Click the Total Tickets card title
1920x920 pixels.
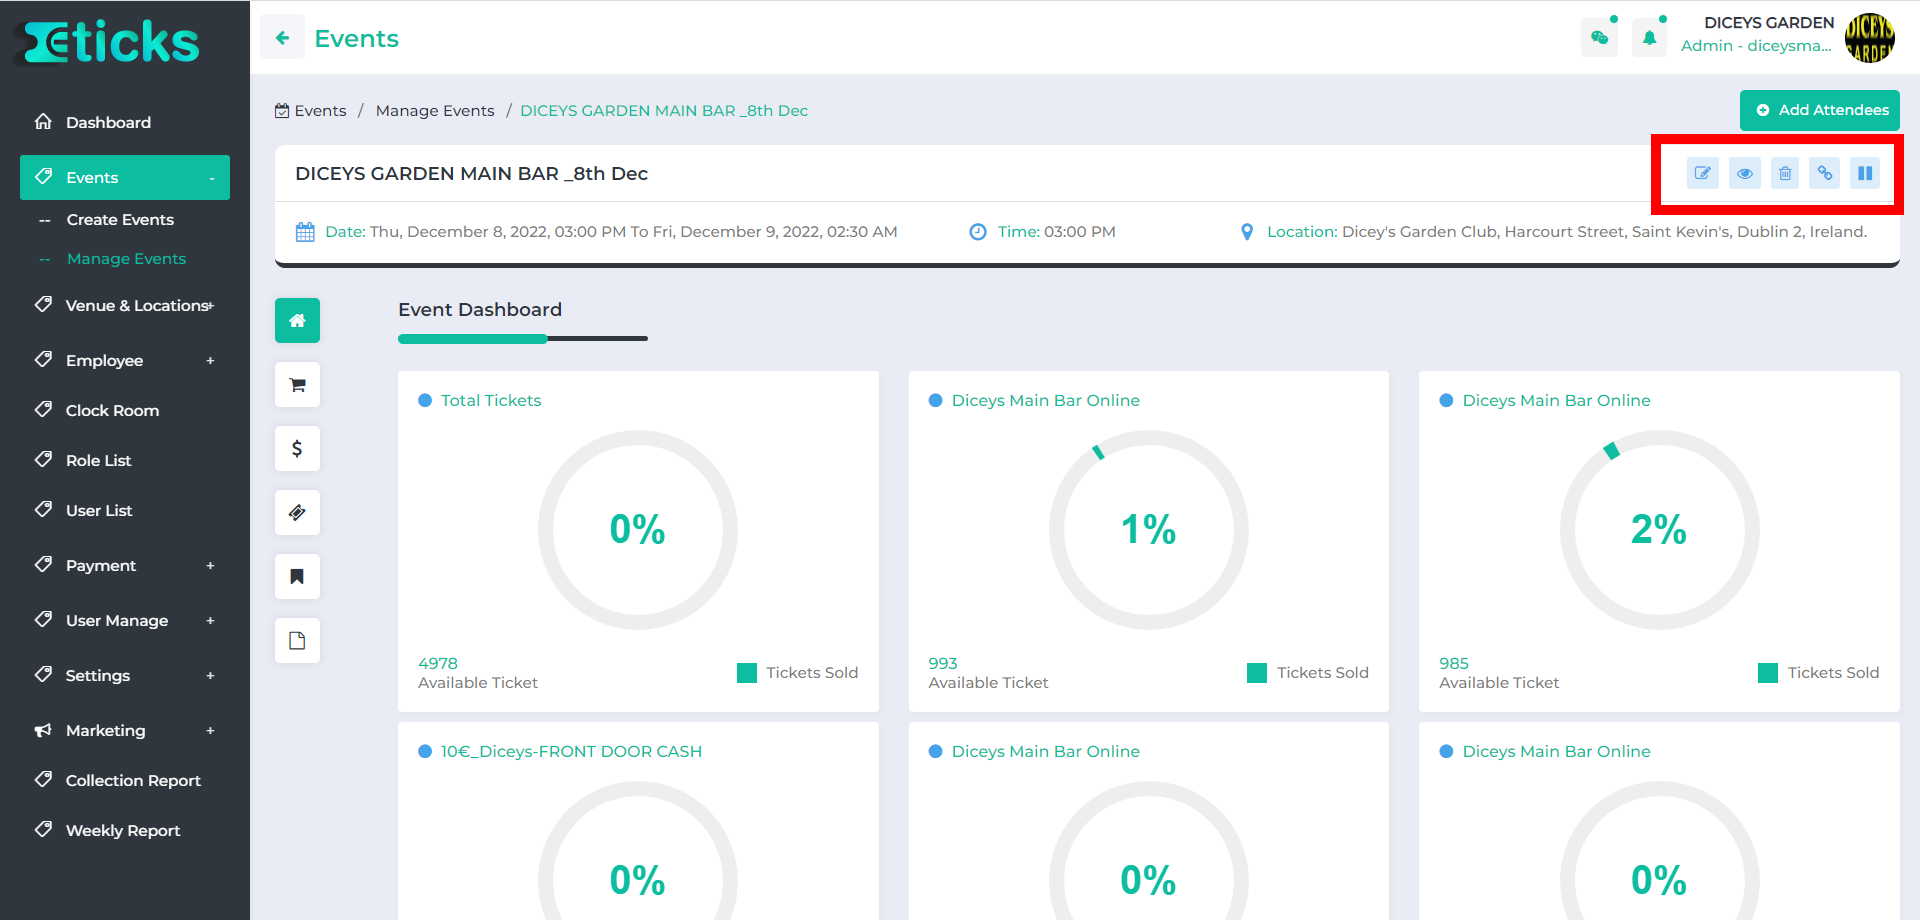pos(491,400)
